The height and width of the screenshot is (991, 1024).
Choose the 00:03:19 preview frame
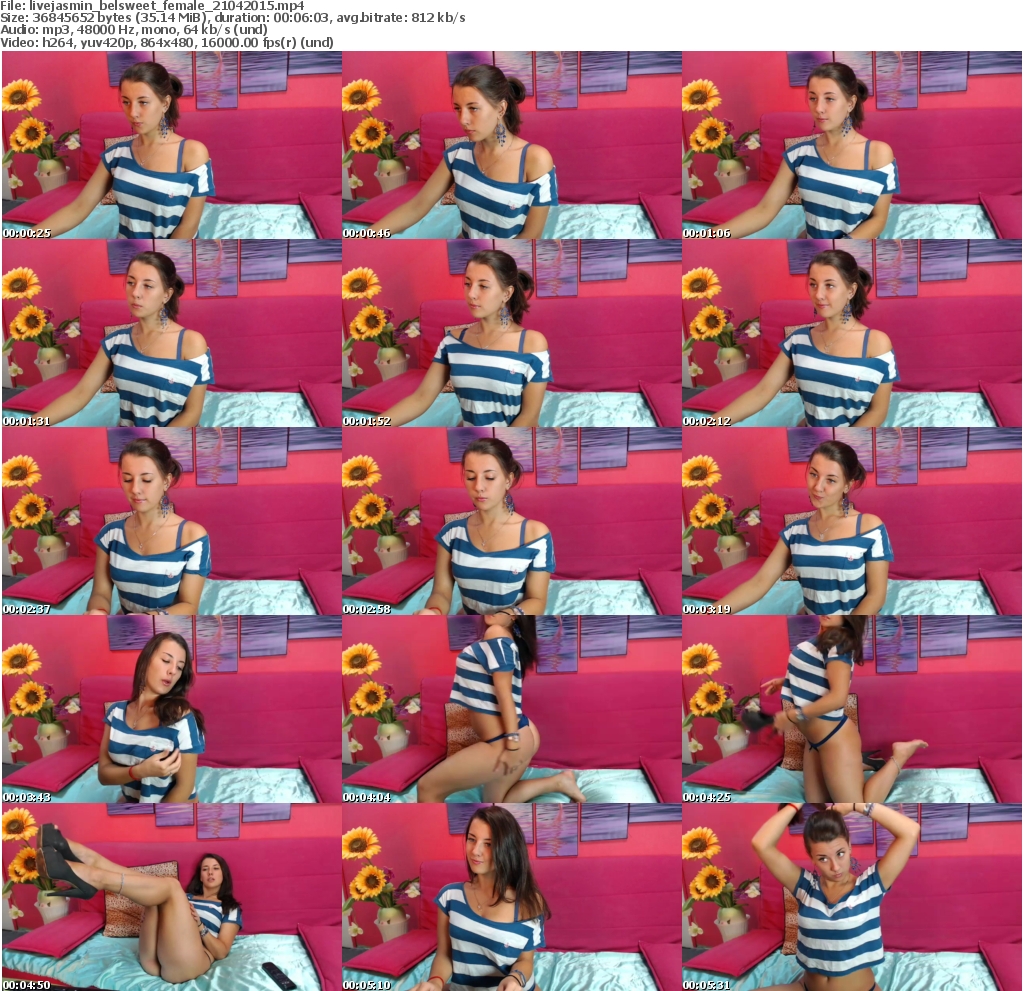click(851, 521)
